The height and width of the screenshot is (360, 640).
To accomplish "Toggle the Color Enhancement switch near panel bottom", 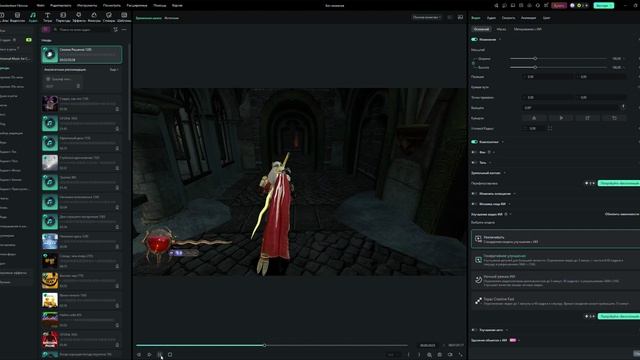I will tap(474, 330).
